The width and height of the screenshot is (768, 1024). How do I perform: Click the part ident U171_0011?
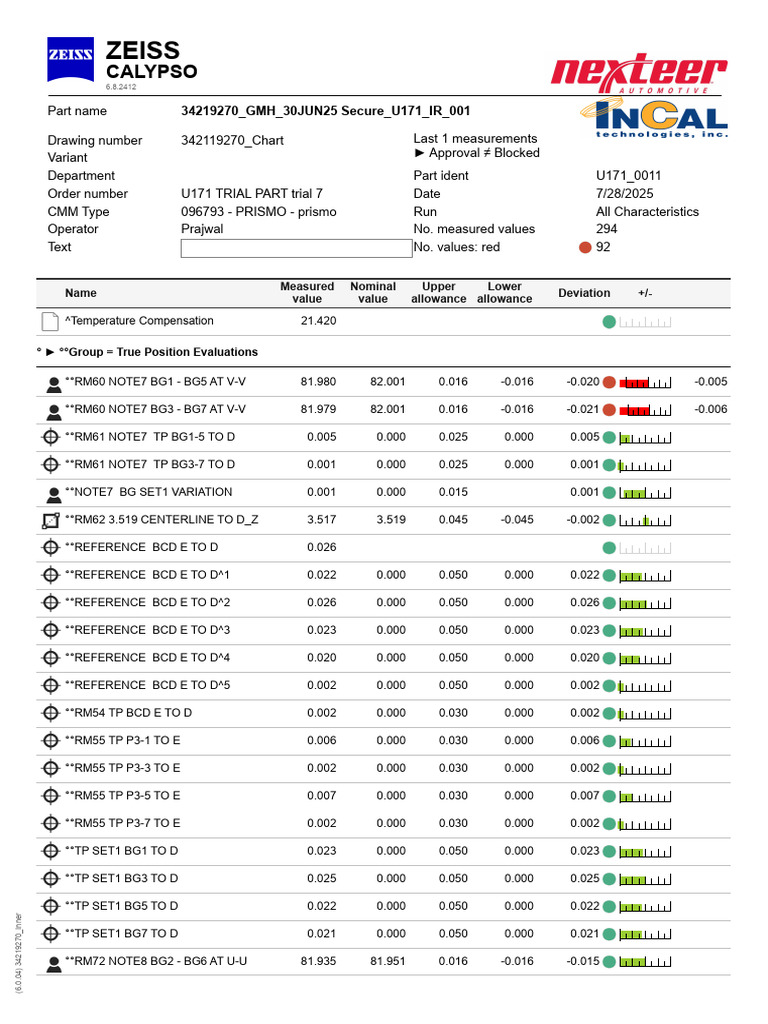[x=629, y=176]
